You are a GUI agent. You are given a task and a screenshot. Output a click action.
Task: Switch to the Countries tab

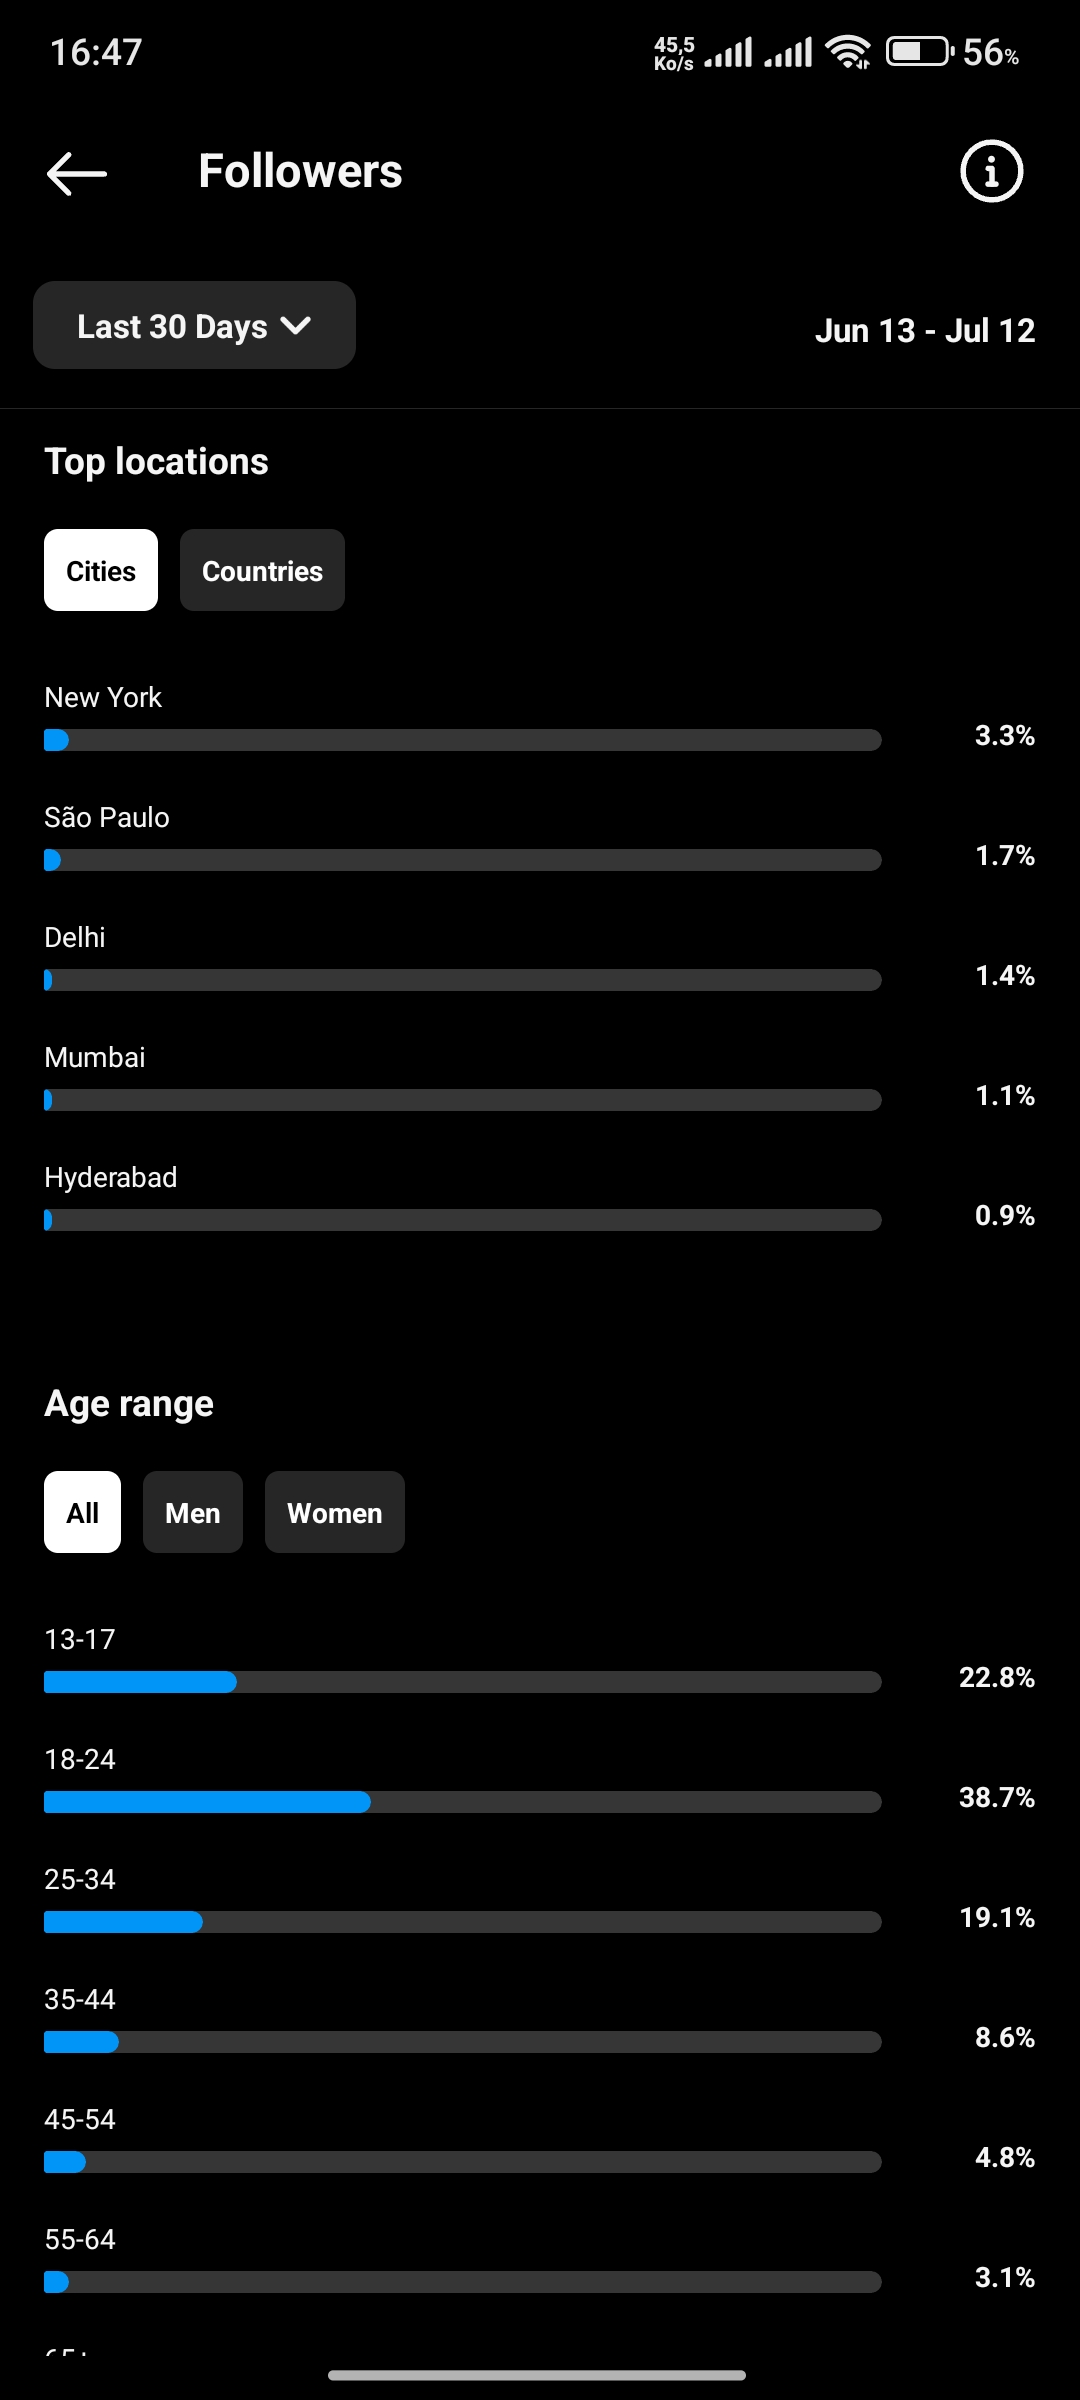click(262, 570)
